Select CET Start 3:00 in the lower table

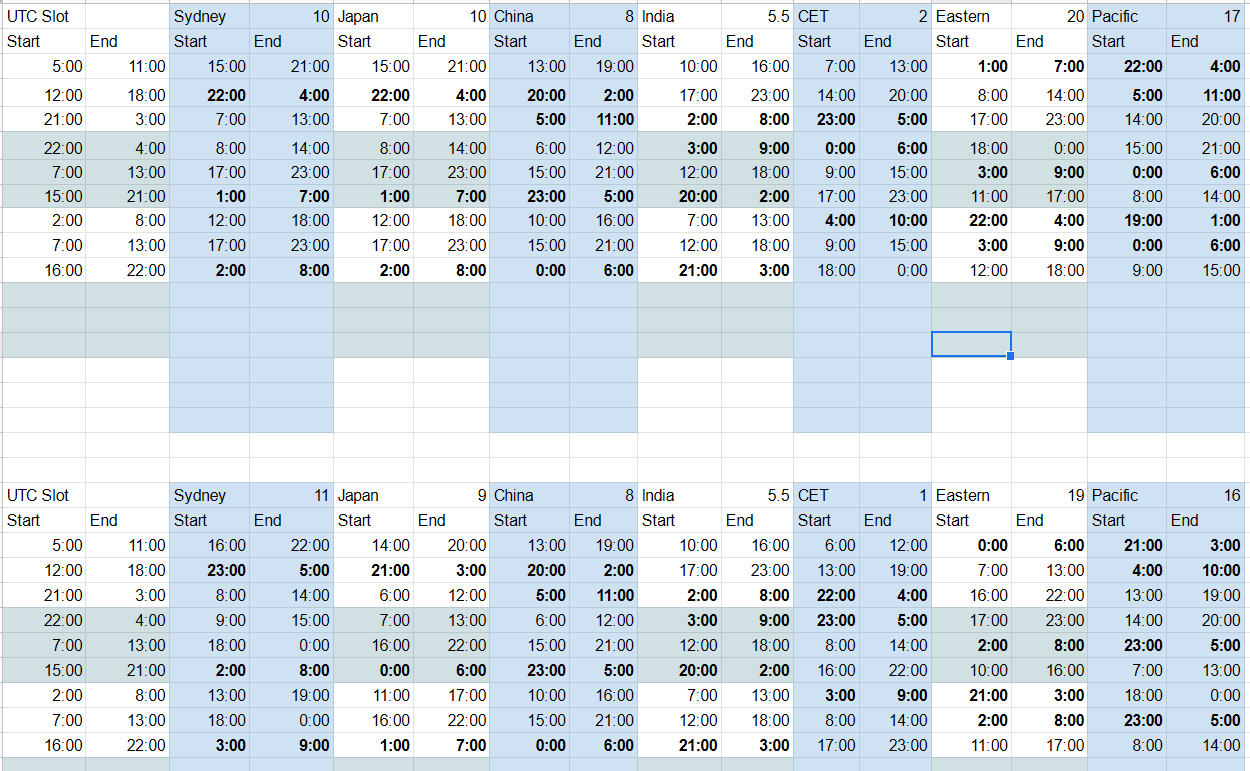[x=826, y=695]
